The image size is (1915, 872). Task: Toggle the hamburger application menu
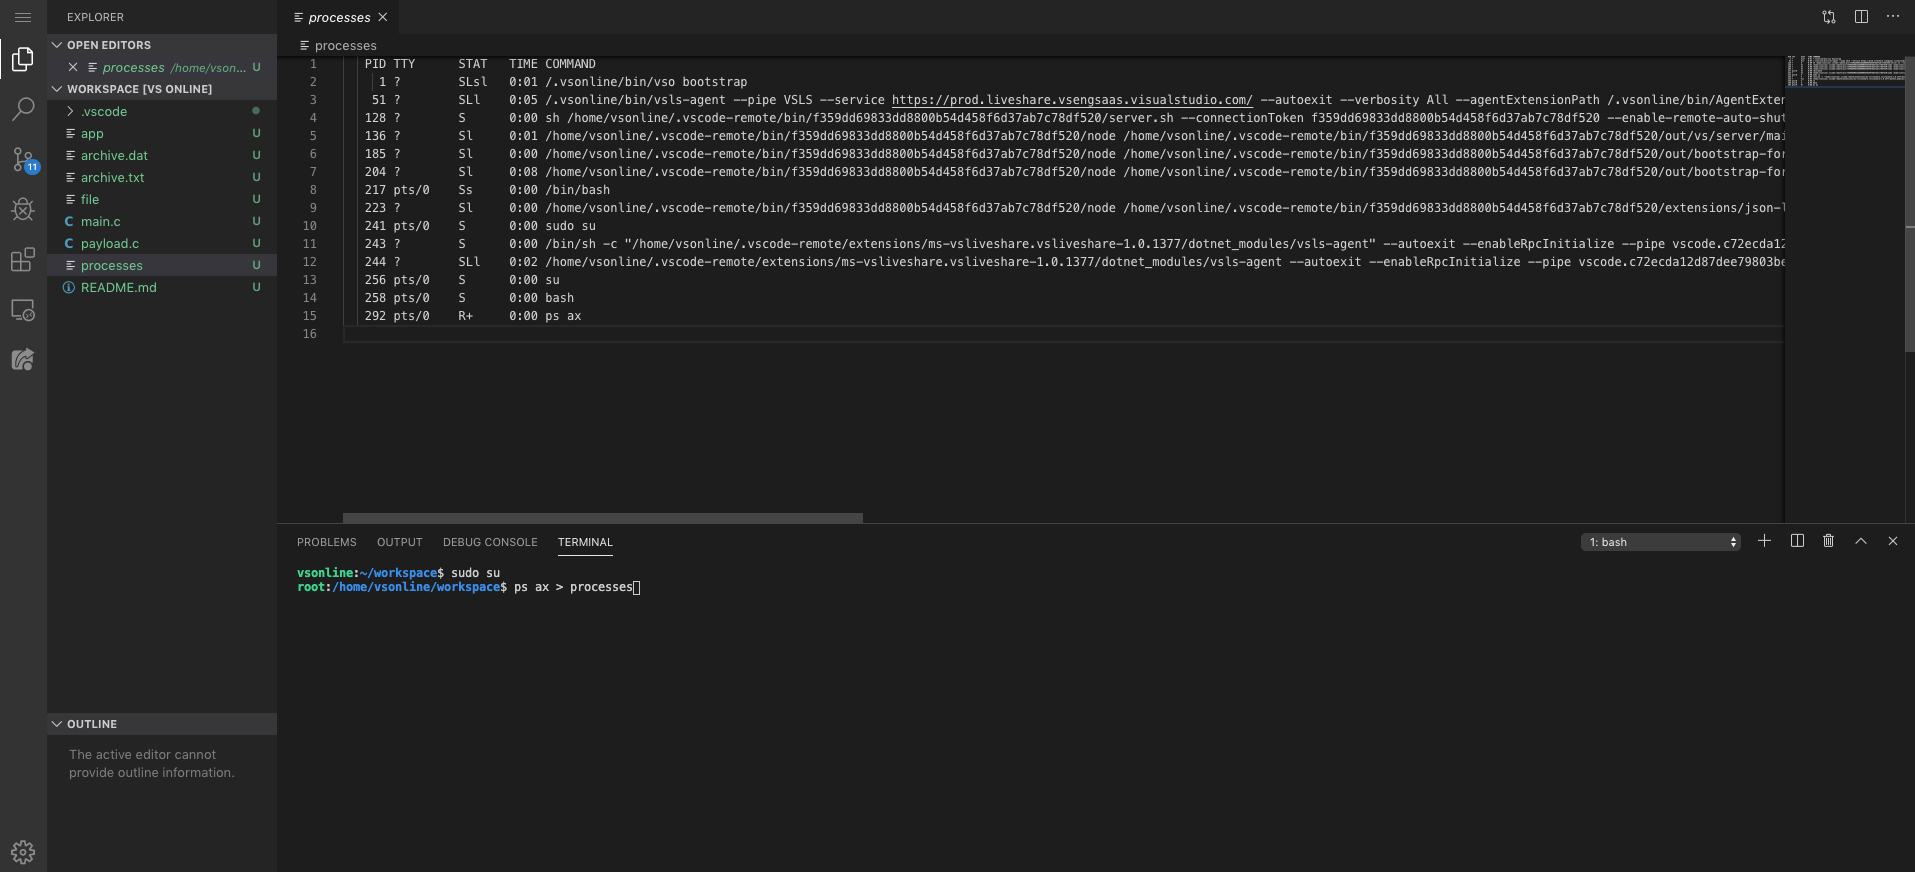pyautogui.click(x=23, y=17)
